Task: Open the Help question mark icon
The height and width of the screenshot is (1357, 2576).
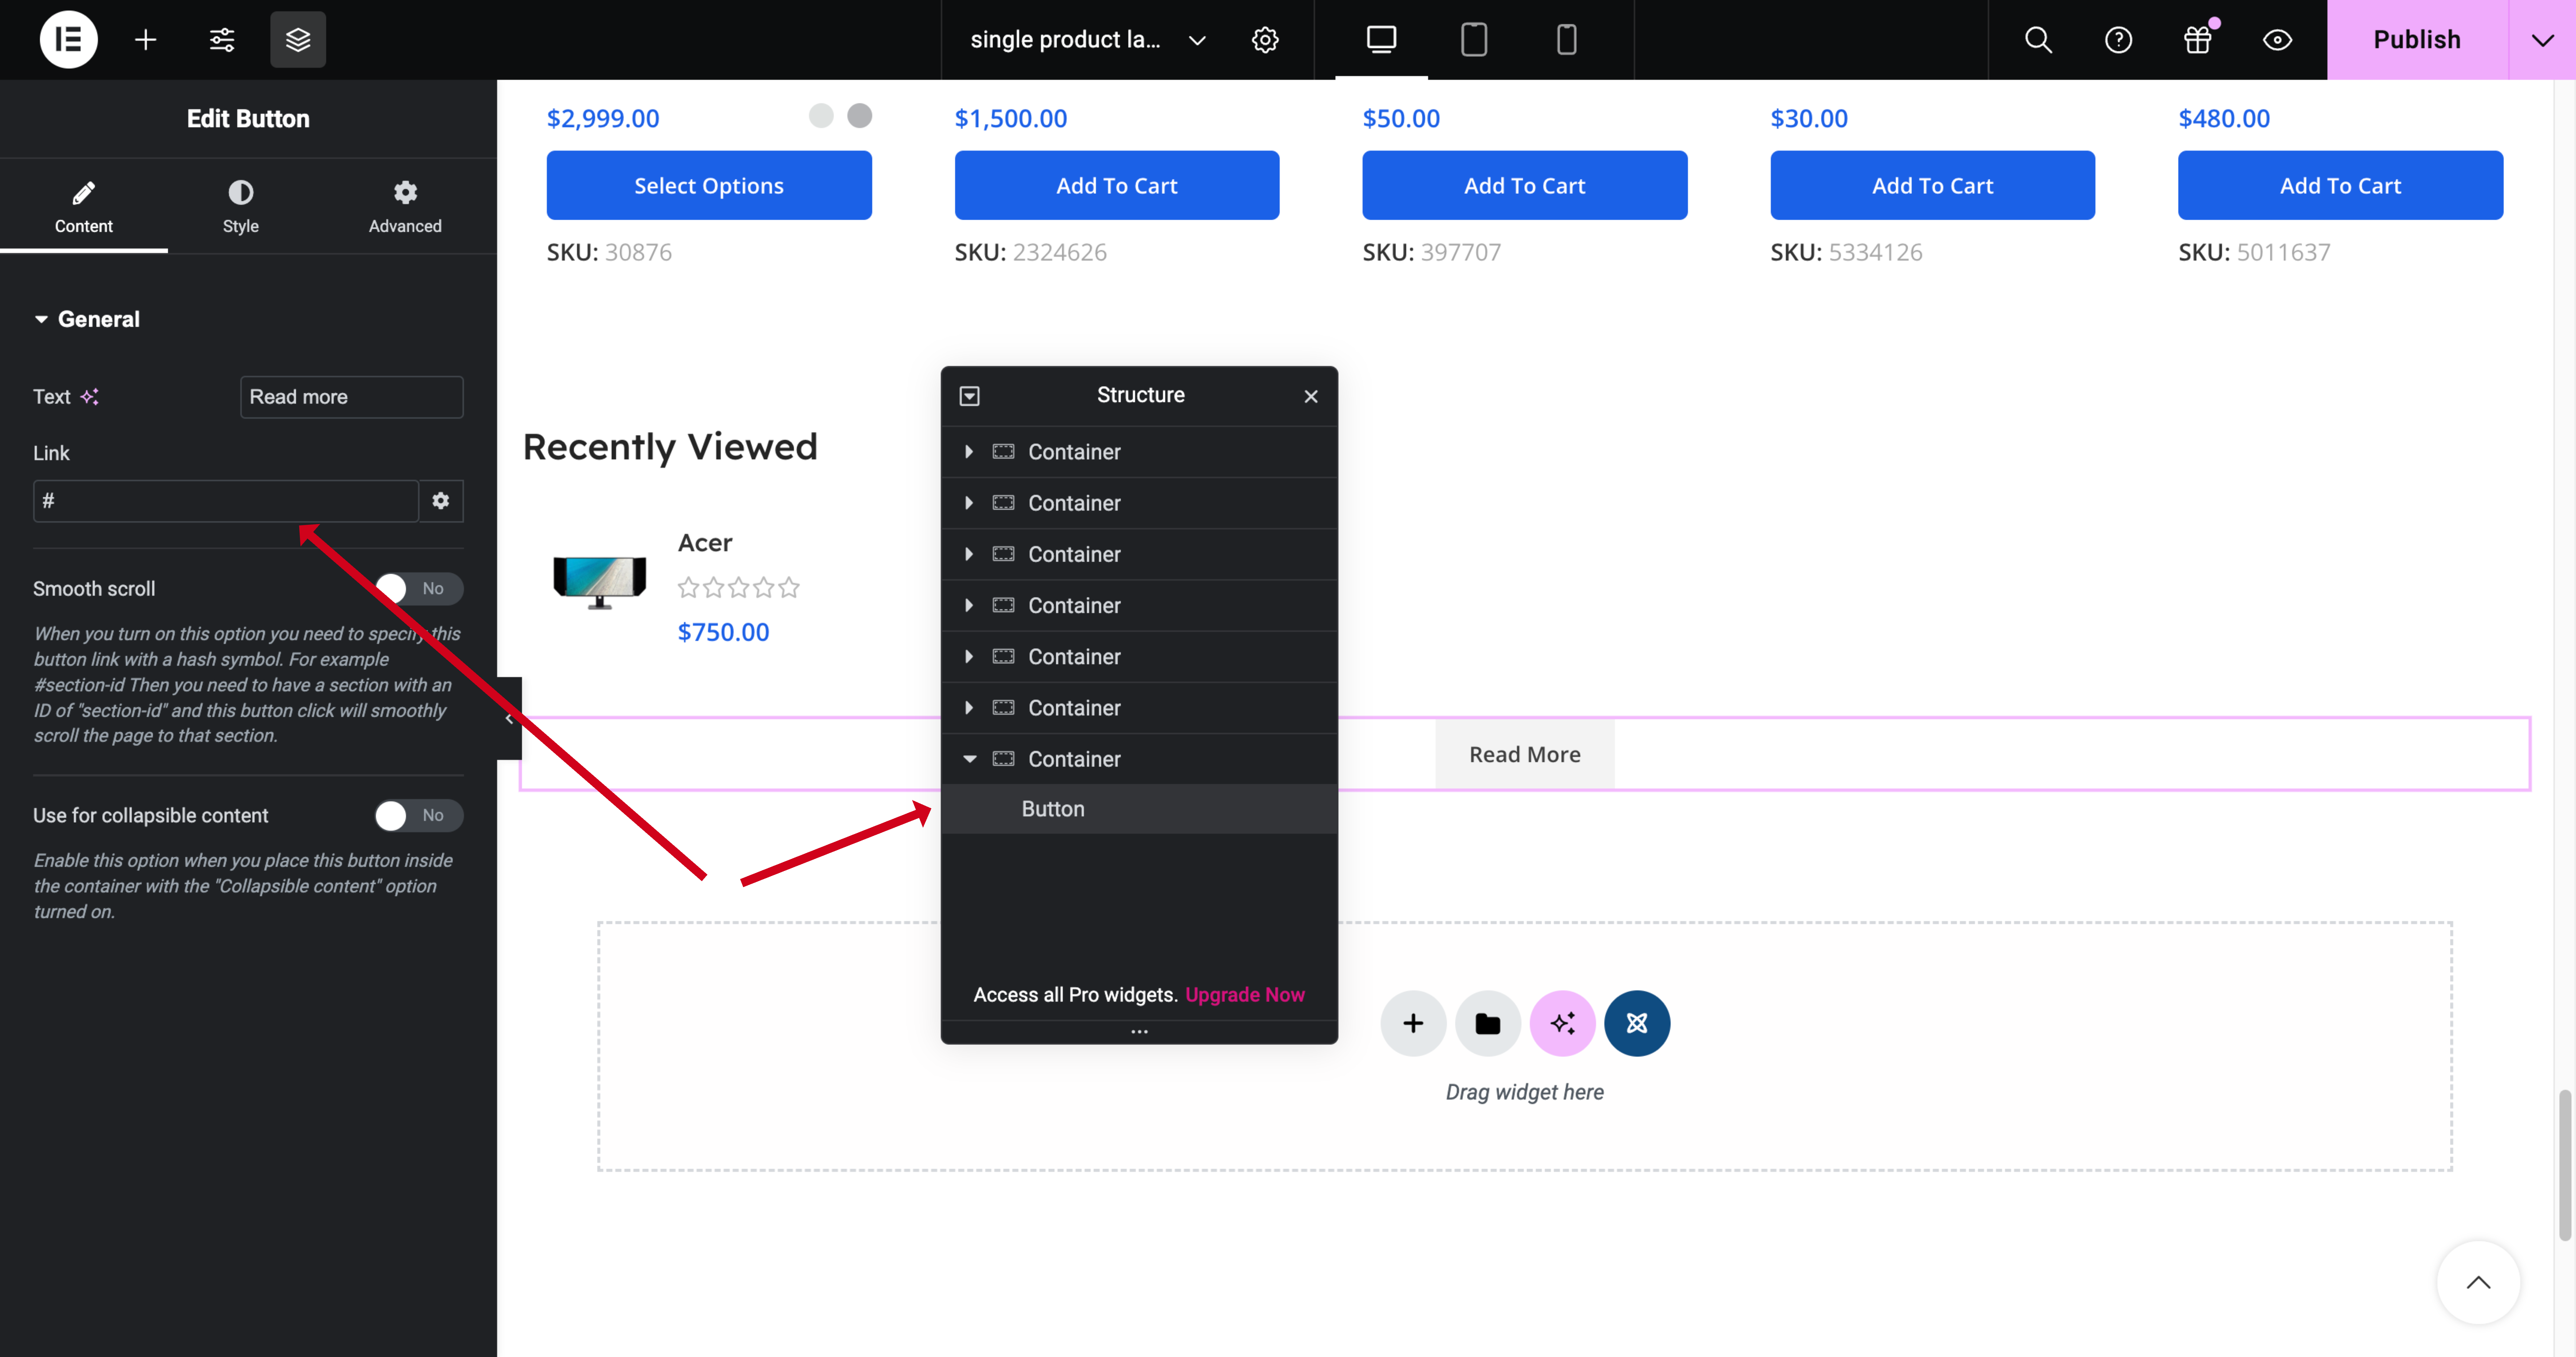Action: tap(2118, 40)
